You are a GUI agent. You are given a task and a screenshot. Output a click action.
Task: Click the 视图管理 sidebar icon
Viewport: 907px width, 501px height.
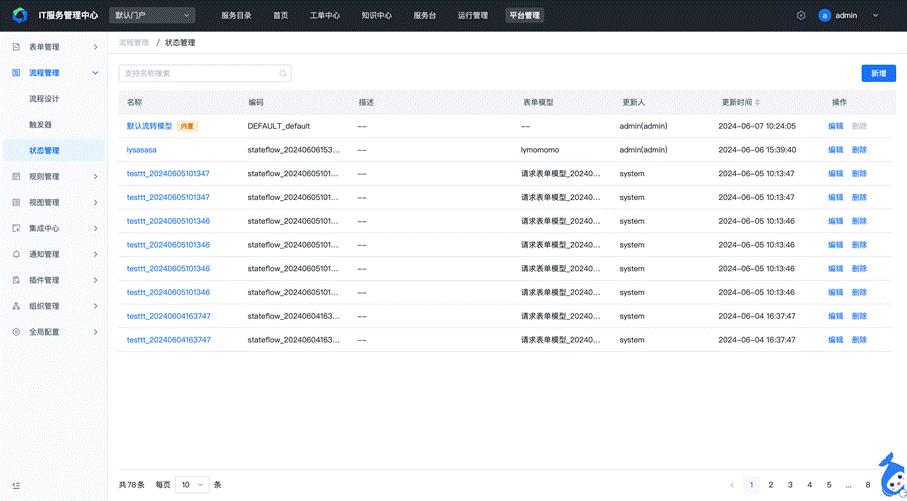(x=16, y=202)
